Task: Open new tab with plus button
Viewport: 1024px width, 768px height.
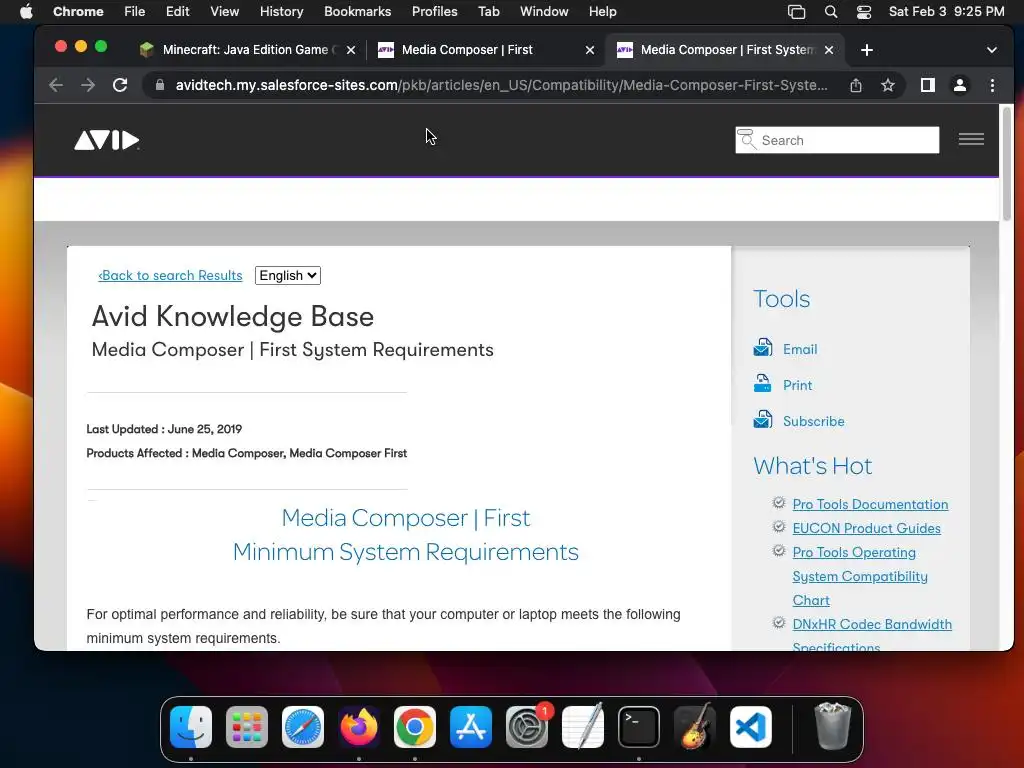Action: (x=867, y=50)
